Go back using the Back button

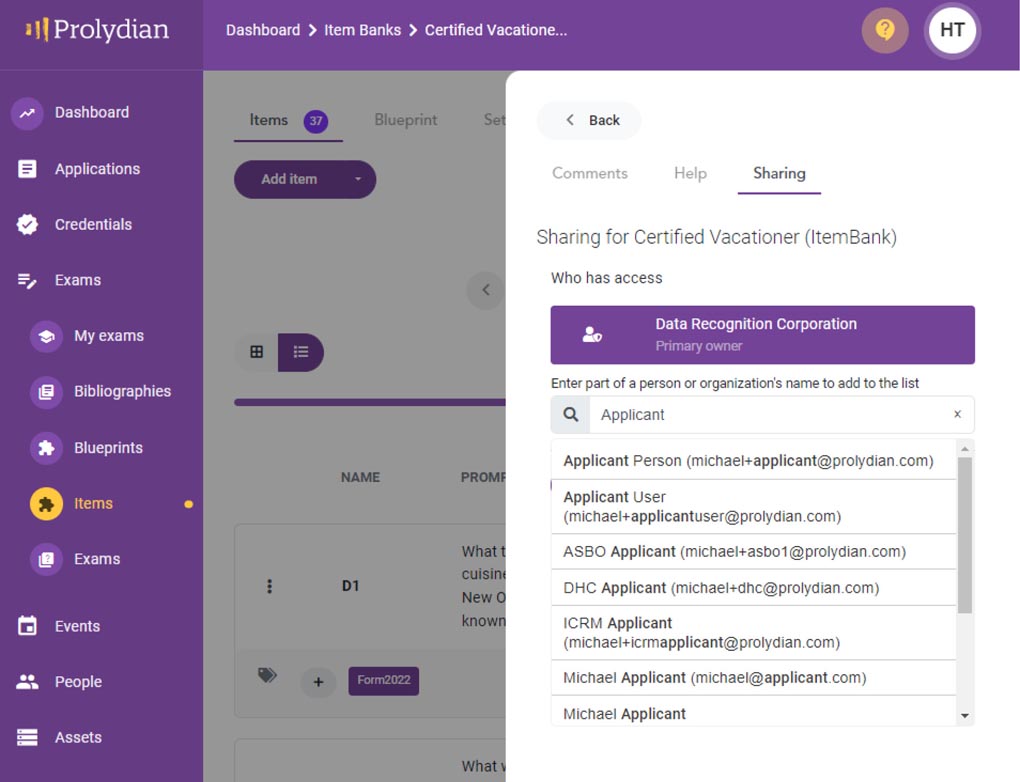(x=589, y=120)
